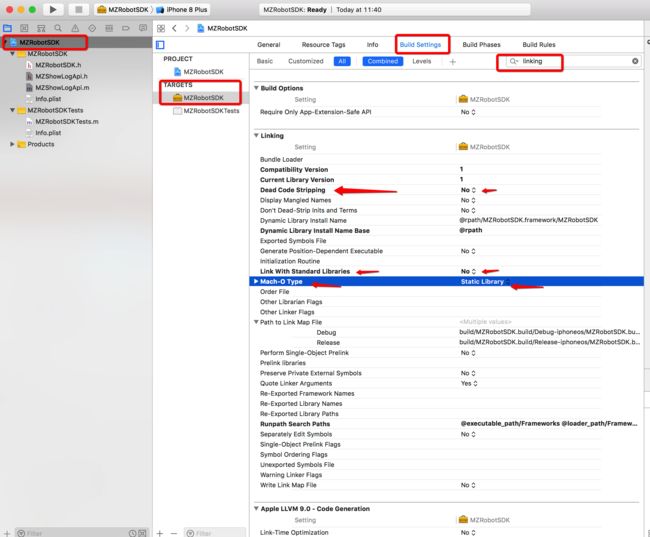Collapse Path to Link Map File
Viewport: 650px width, 537px height.
point(256,322)
